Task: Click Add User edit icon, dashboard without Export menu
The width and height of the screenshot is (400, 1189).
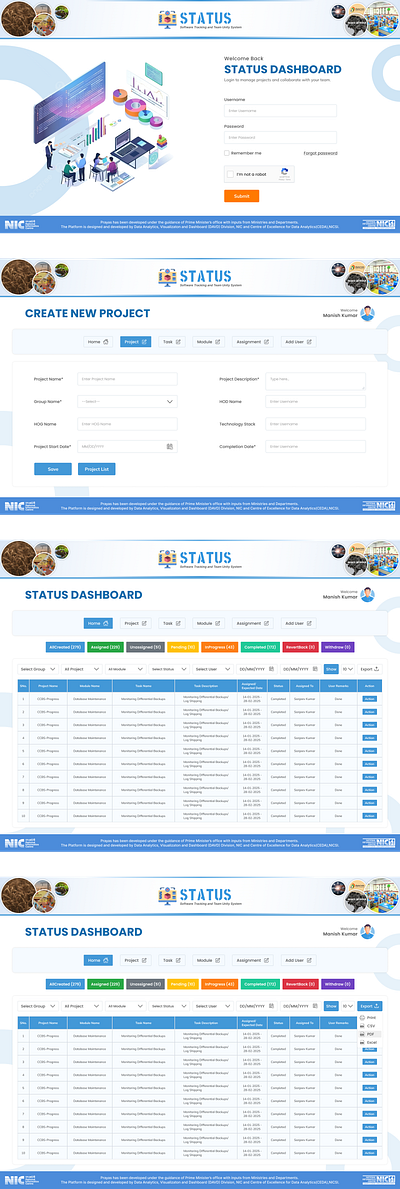Action: coord(310,623)
